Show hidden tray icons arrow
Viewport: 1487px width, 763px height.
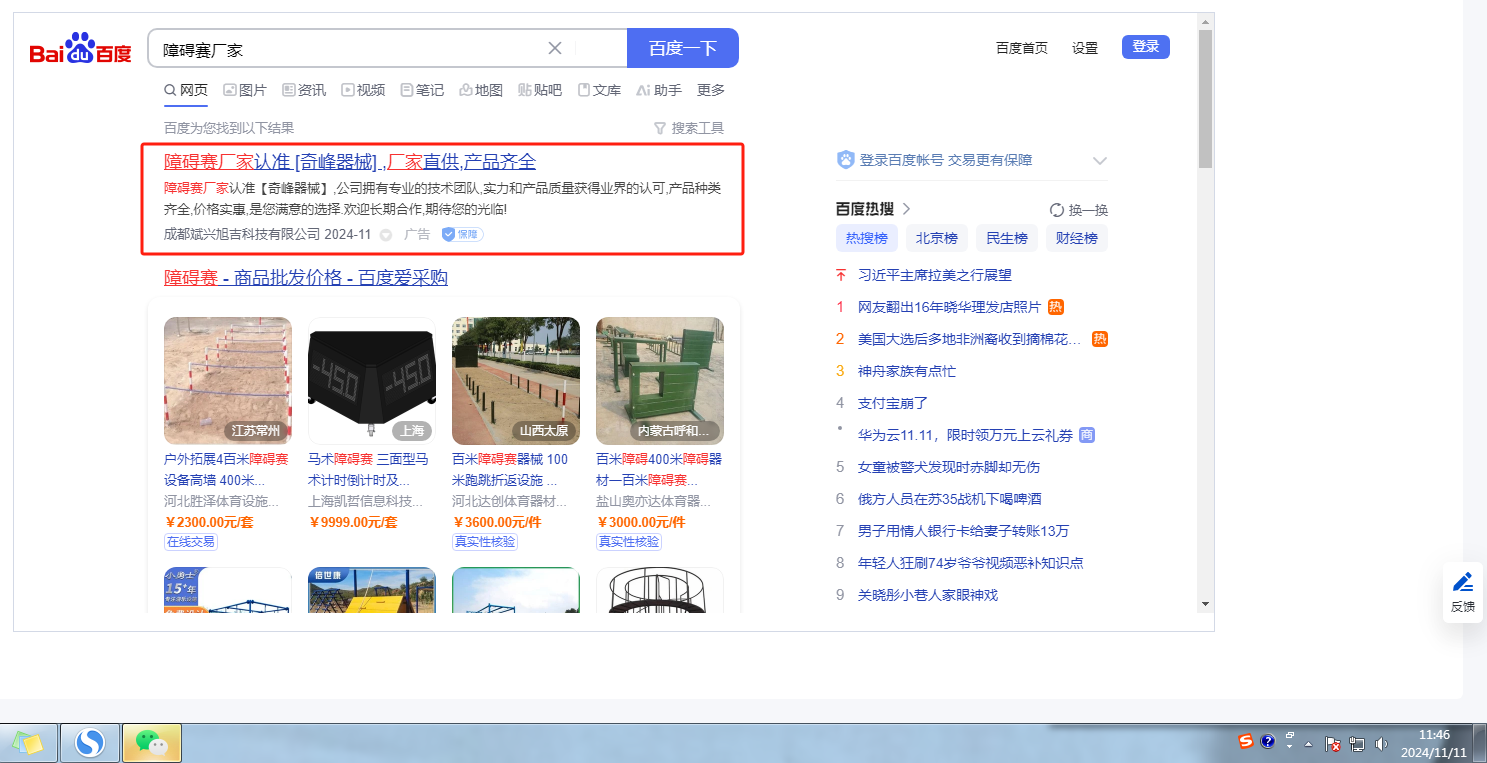(1309, 744)
